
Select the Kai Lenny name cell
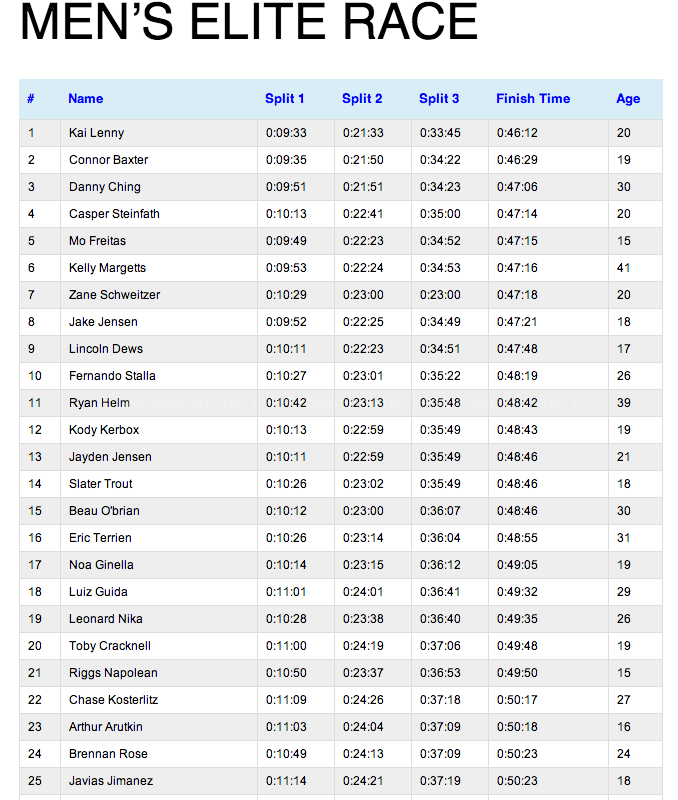tap(96, 133)
